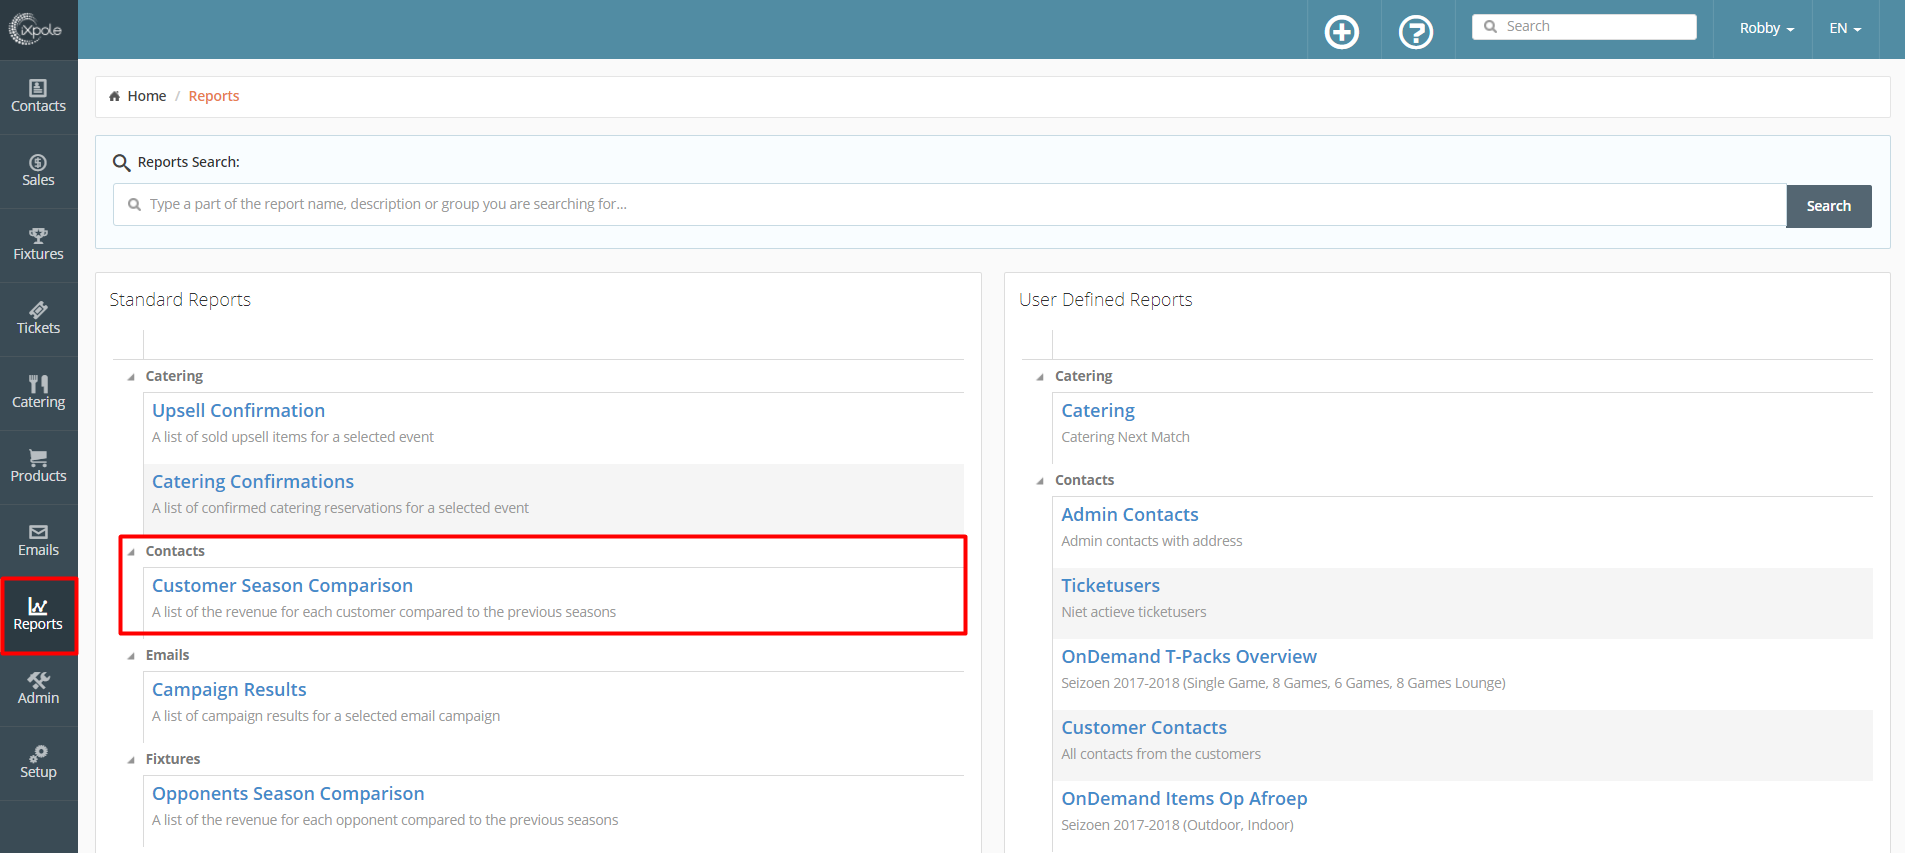Open Tickets in the sidebar
The image size is (1905, 853).
38,319
